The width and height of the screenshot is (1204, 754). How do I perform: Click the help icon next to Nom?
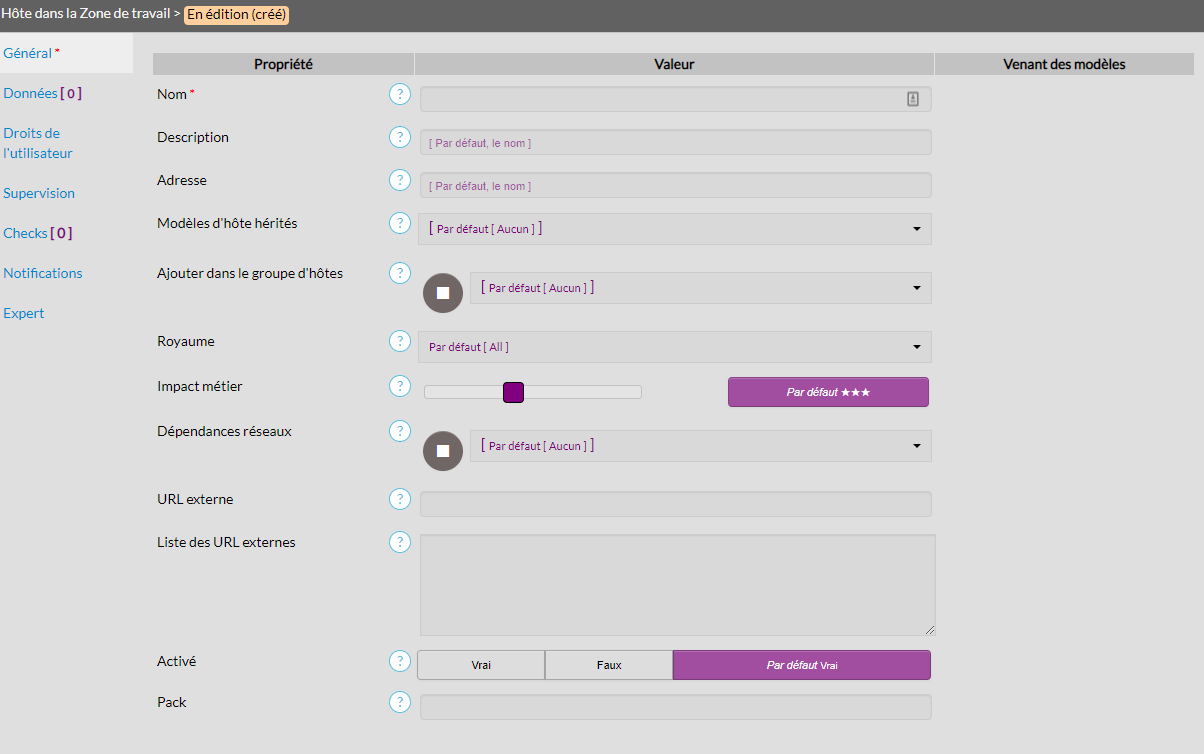point(400,94)
